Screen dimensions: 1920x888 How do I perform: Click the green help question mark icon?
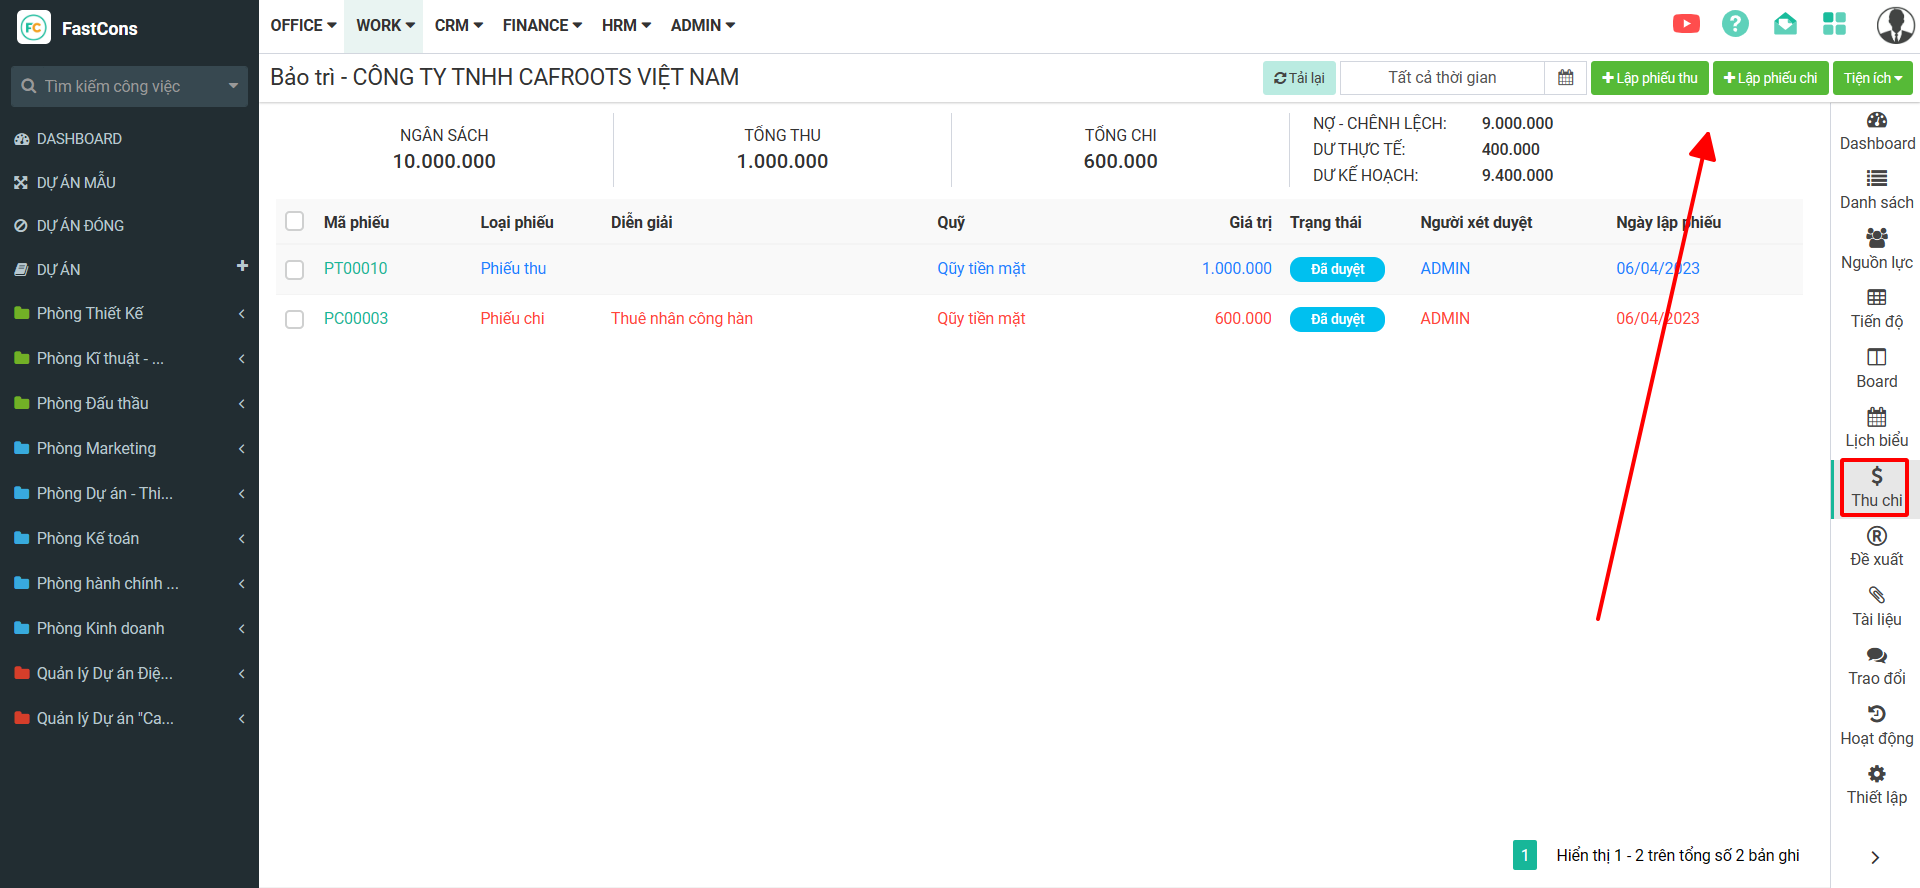point(1735,24)
